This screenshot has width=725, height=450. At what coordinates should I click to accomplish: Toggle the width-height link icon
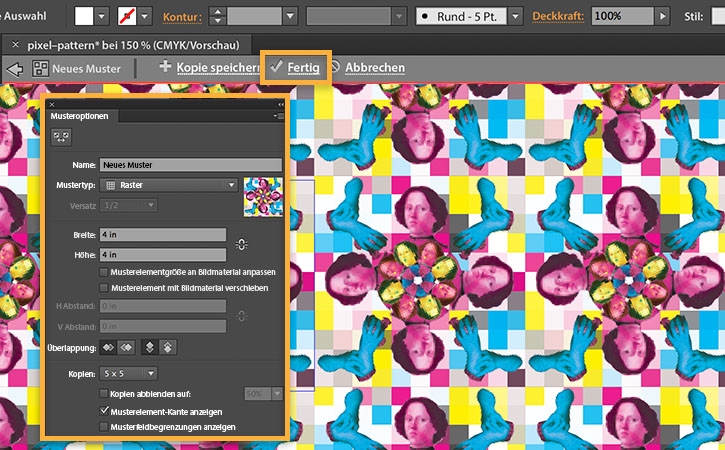click(241, 244)
